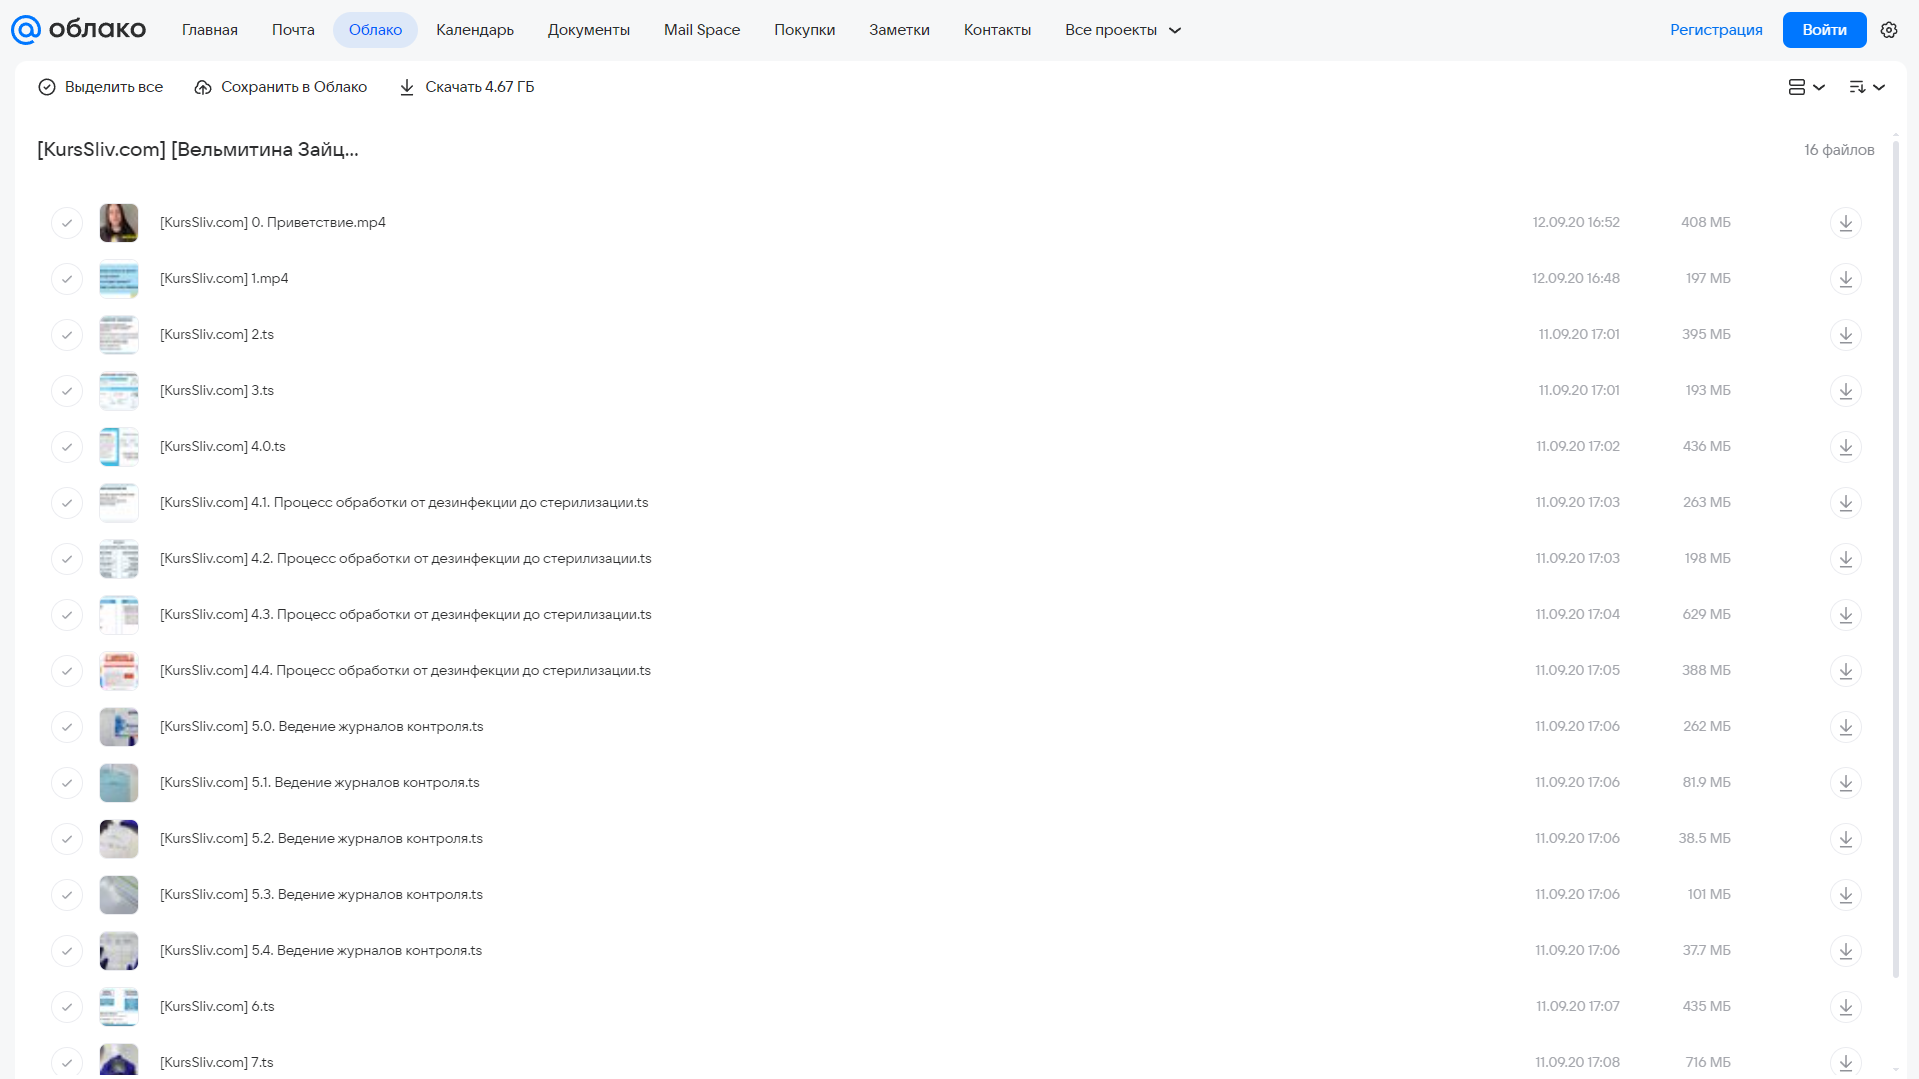Open the sort order dropdown
The image size is (1919, 1079).
click(1867, 87)
